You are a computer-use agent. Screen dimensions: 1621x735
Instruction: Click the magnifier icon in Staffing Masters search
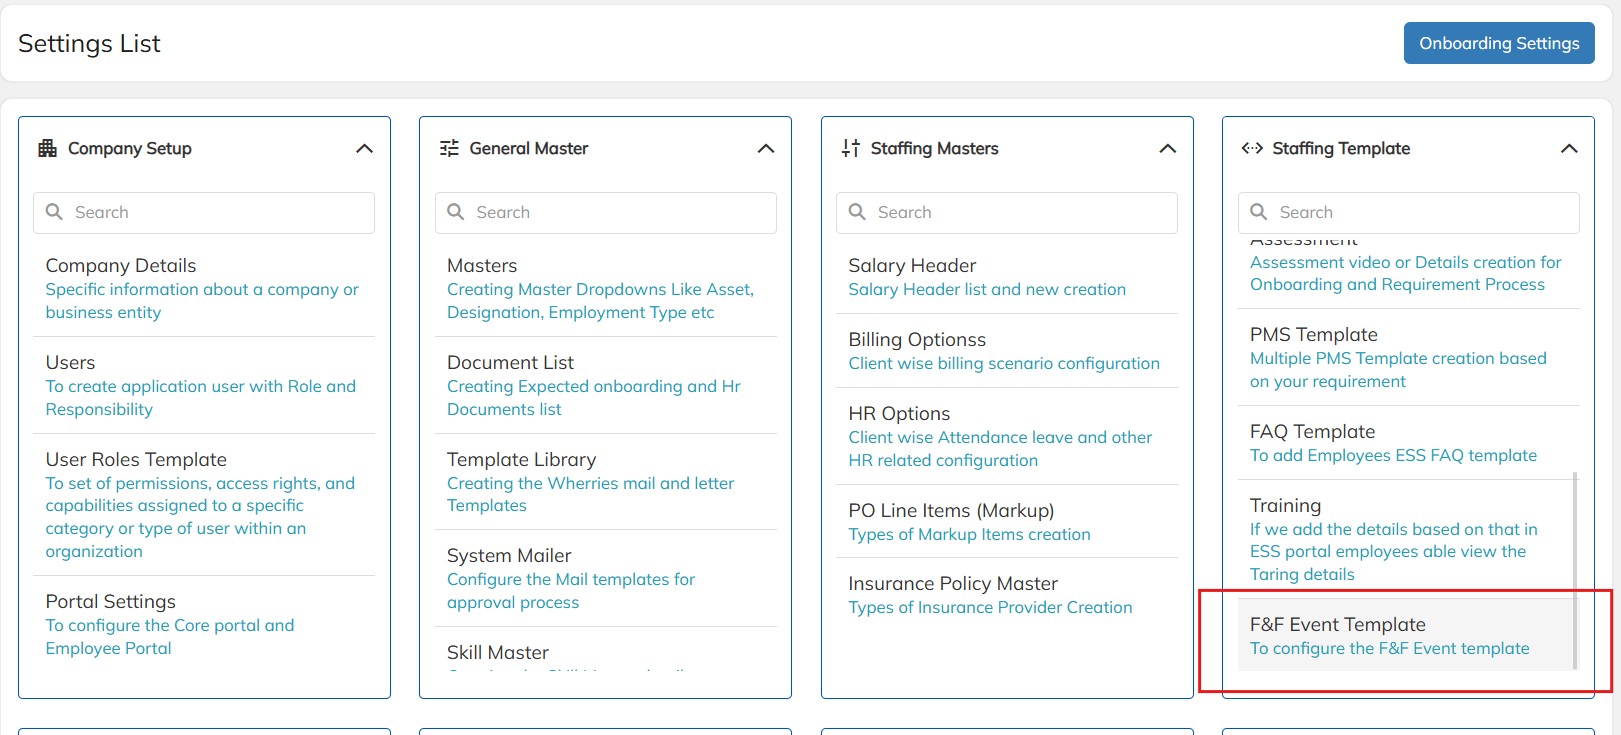[857, 212]
